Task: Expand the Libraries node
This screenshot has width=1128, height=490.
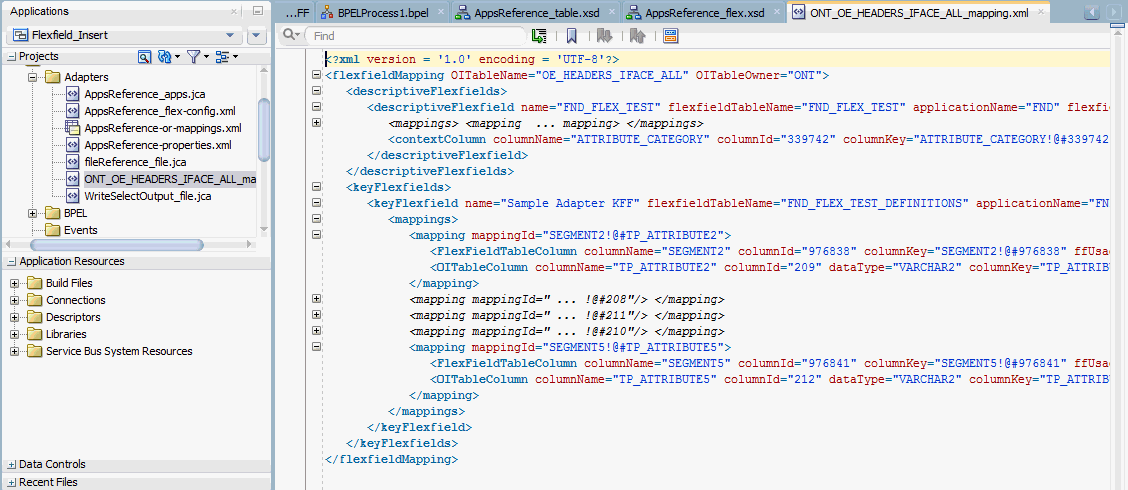Action: pos(15,335)
